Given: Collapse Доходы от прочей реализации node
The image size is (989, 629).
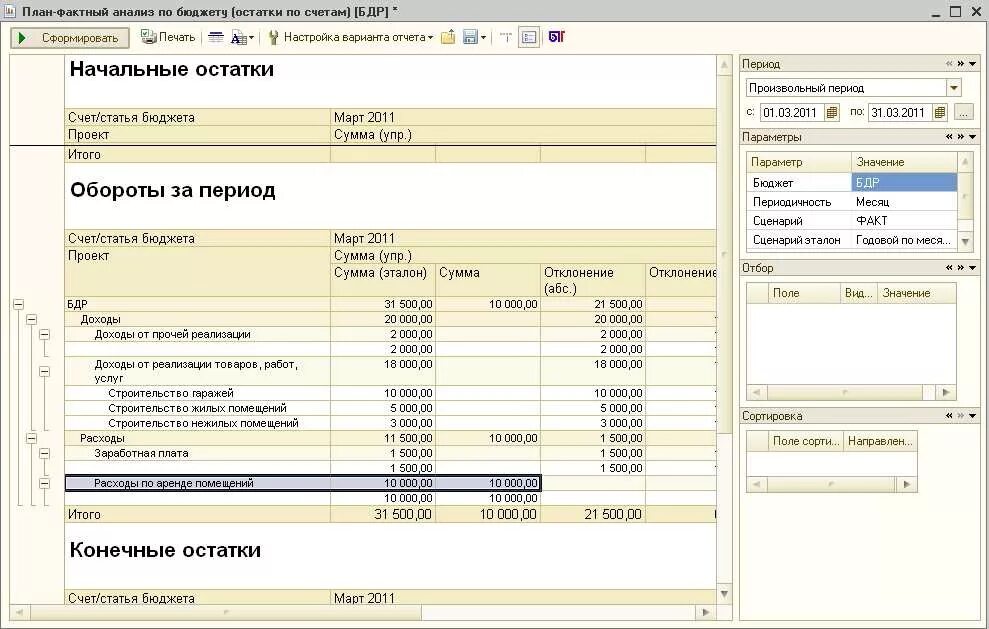Looking at the screenshot, I should (44, 334).
